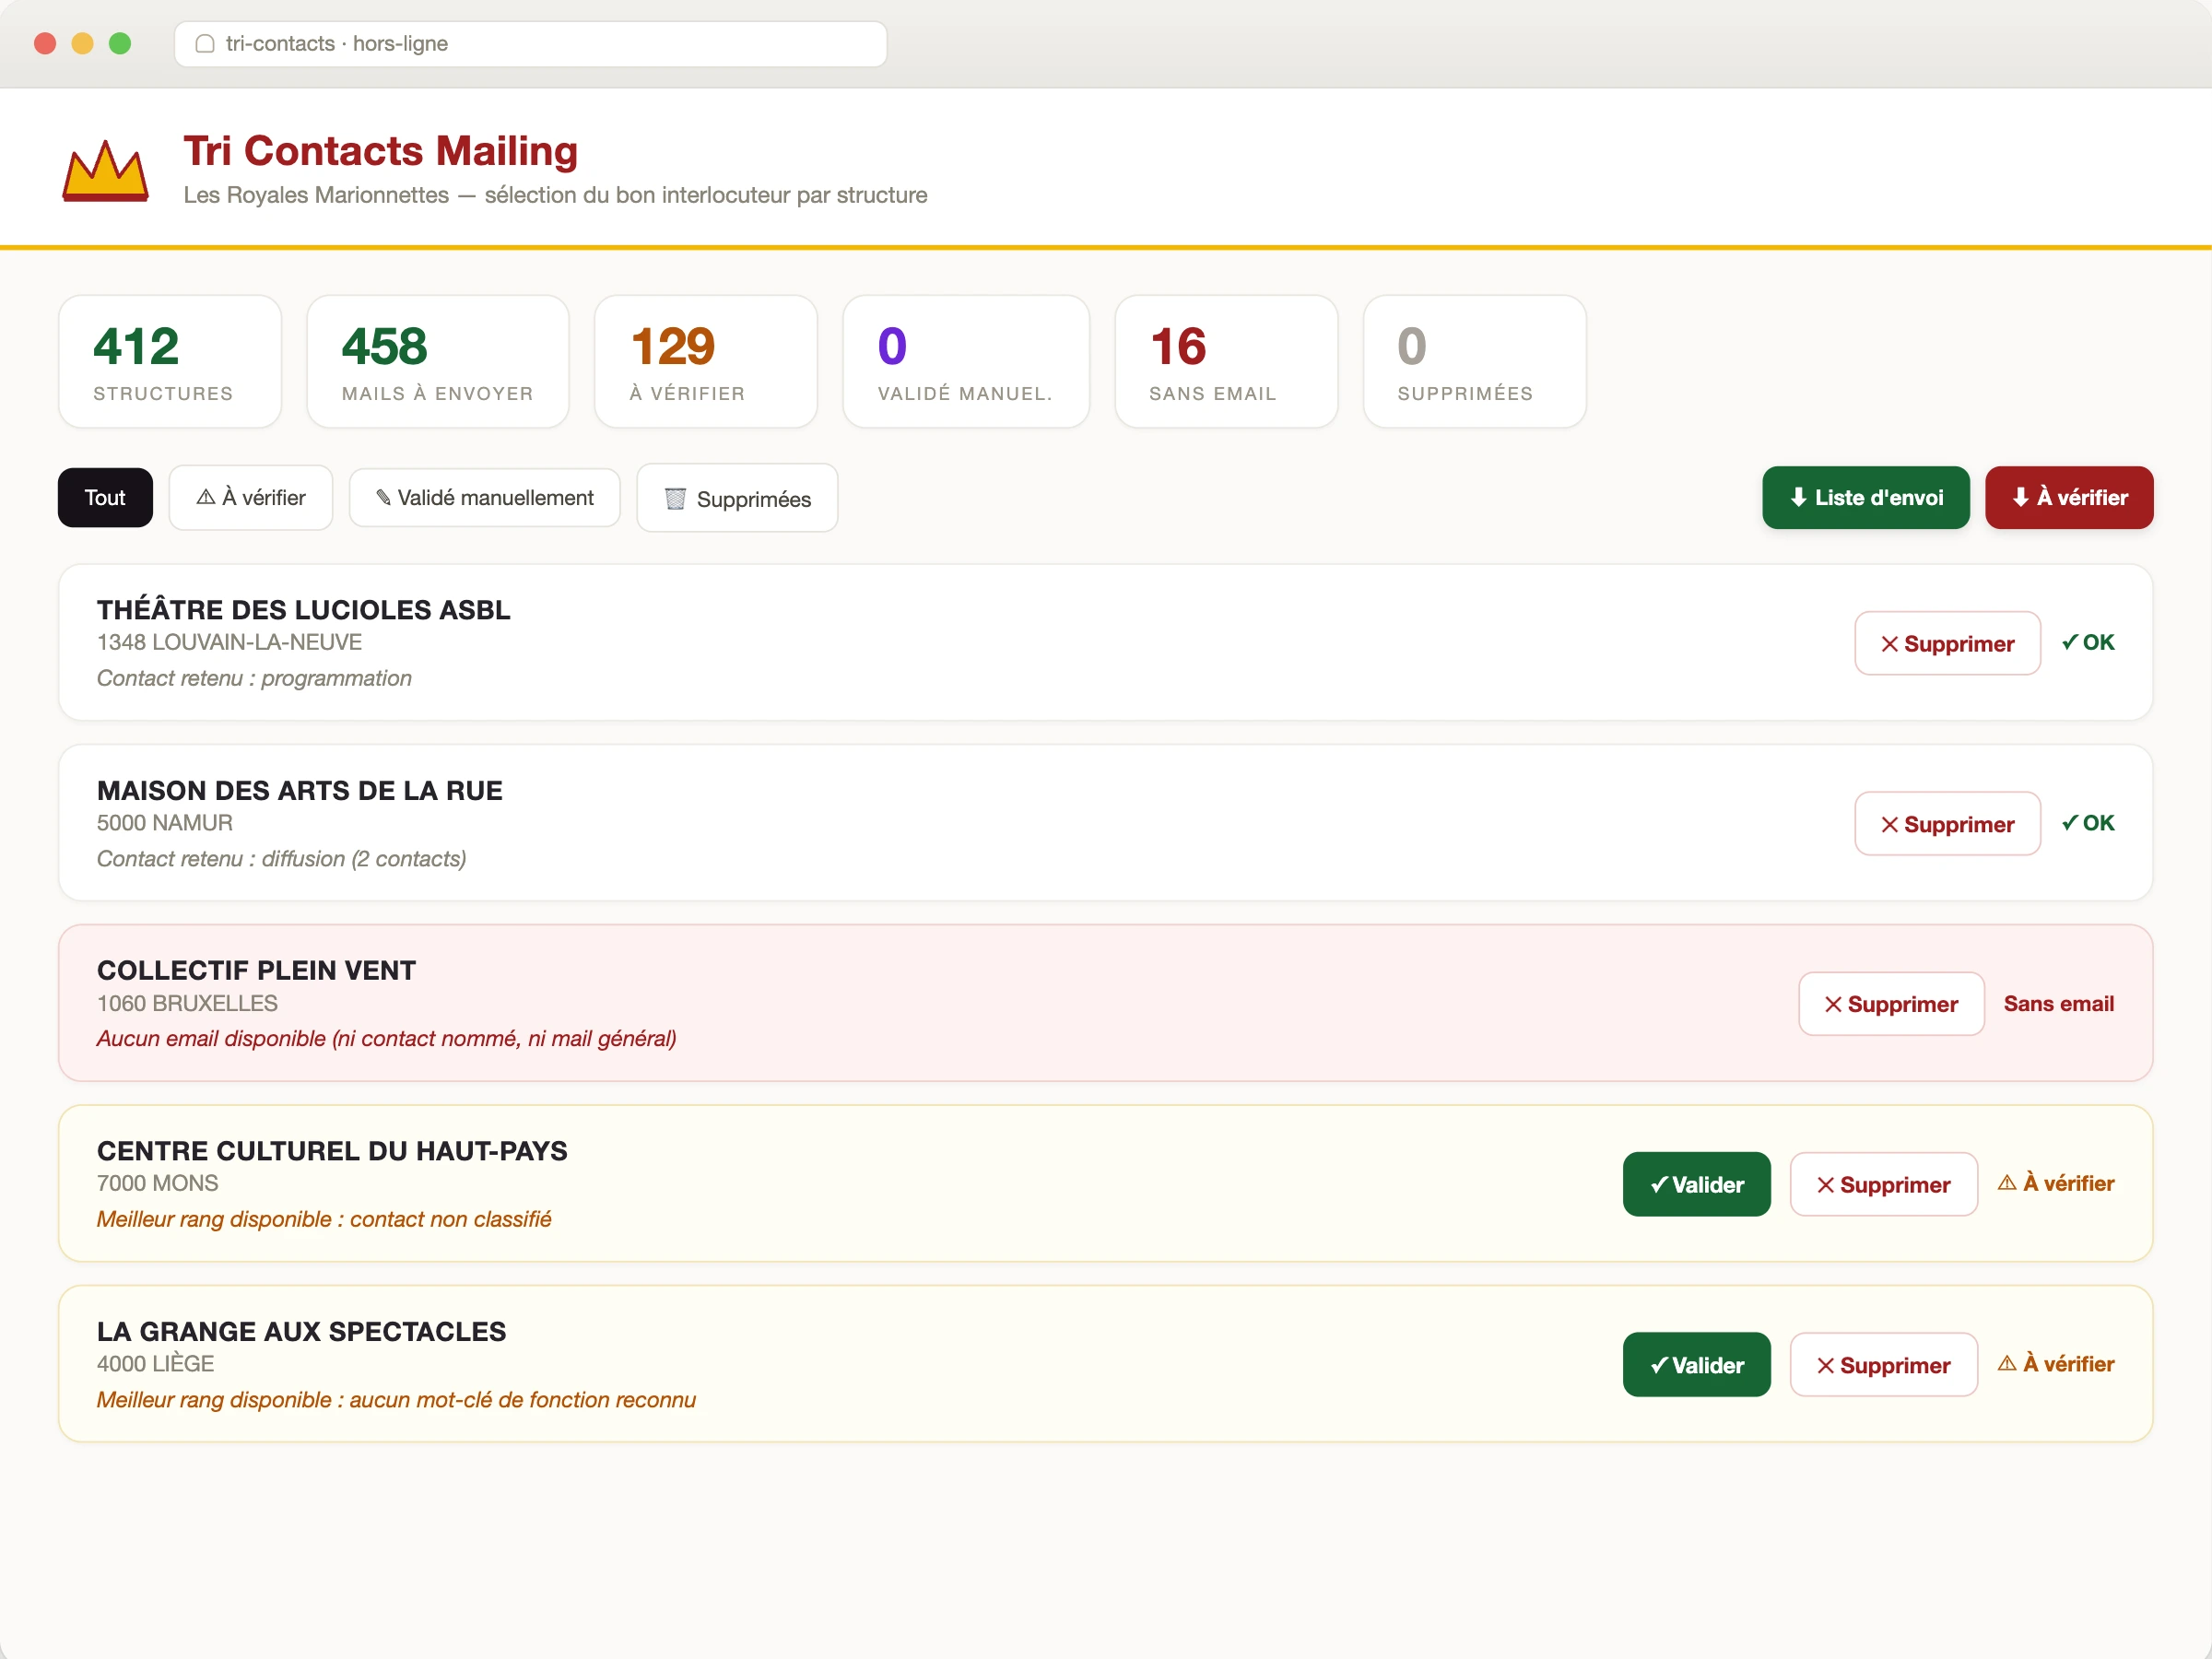Supprimer Théâtre des Lucioles ASBL
The height and width of the screenshot is (1659, 2212).
[x=1948, y=643]
